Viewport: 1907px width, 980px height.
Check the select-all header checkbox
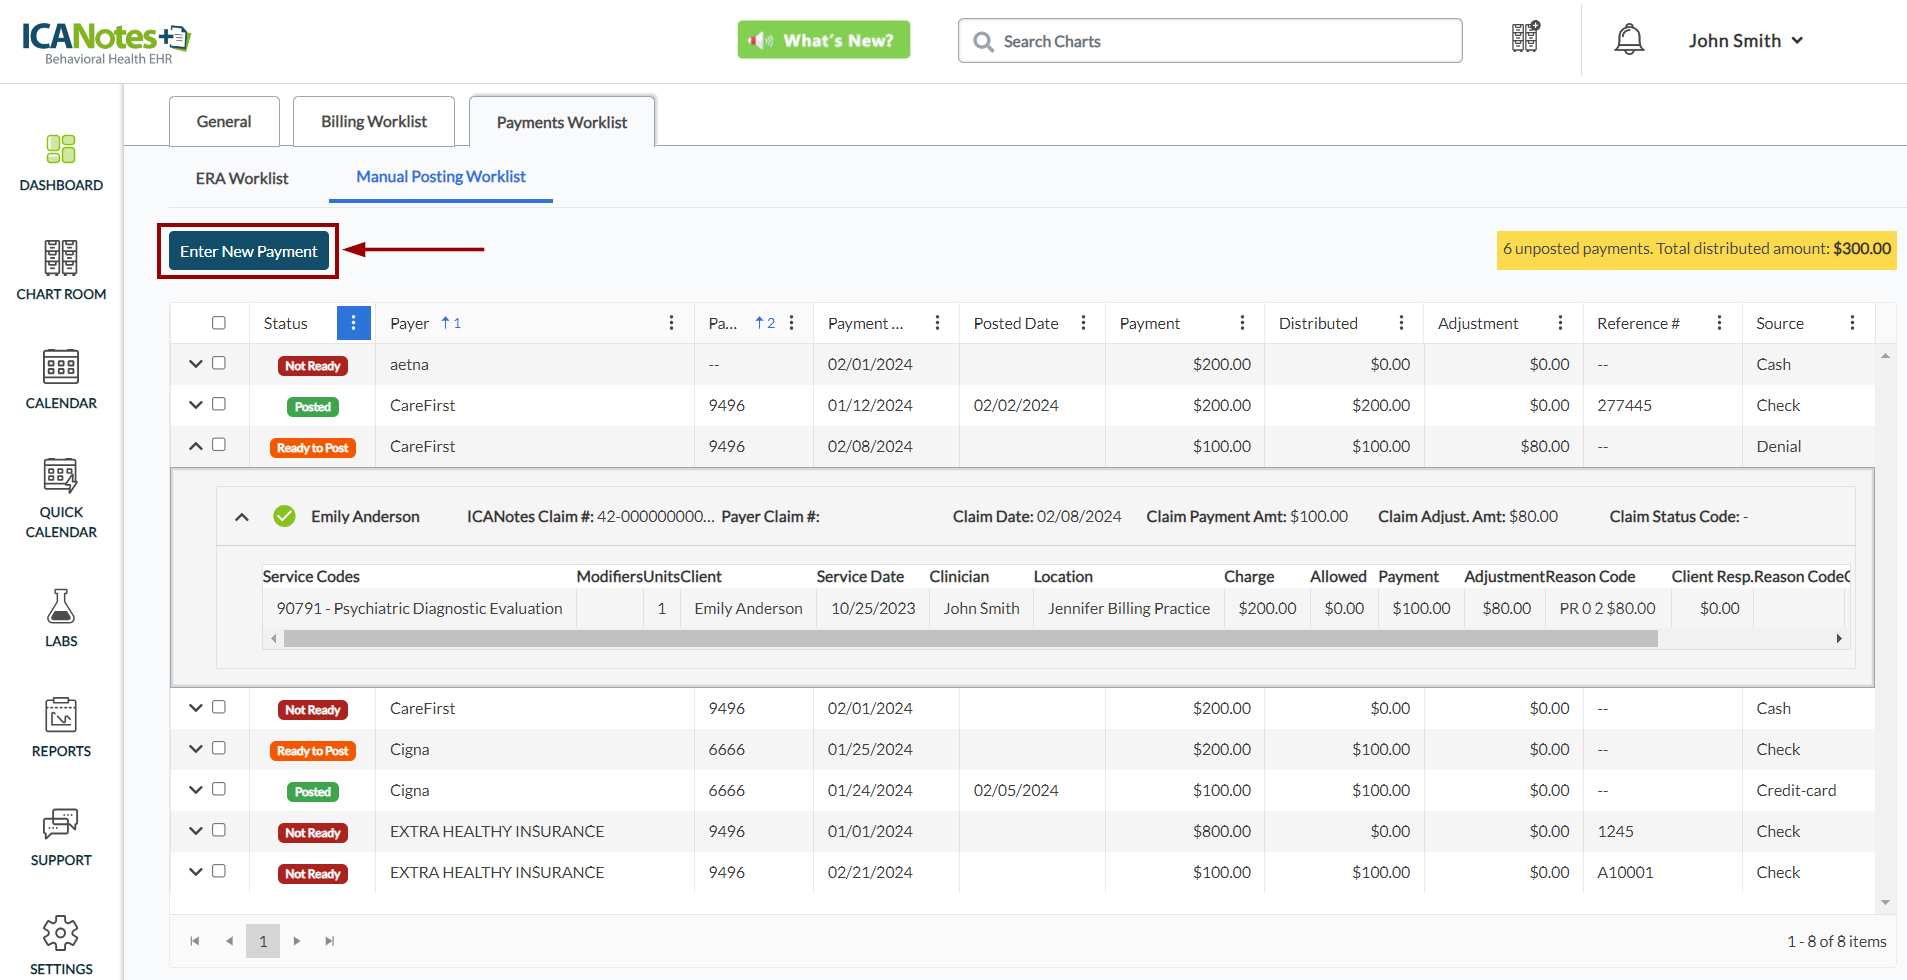pos(219,323)
